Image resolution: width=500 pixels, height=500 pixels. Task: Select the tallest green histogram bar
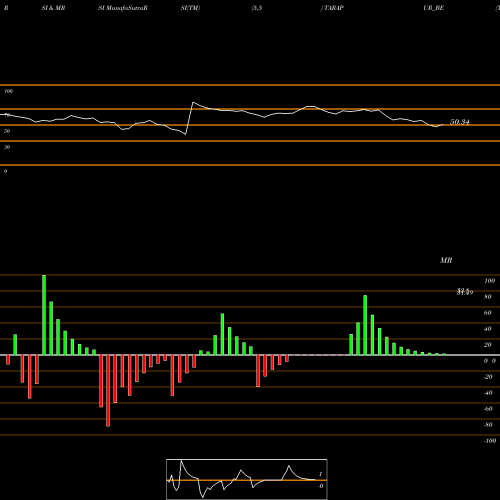(x=44, y=315)
